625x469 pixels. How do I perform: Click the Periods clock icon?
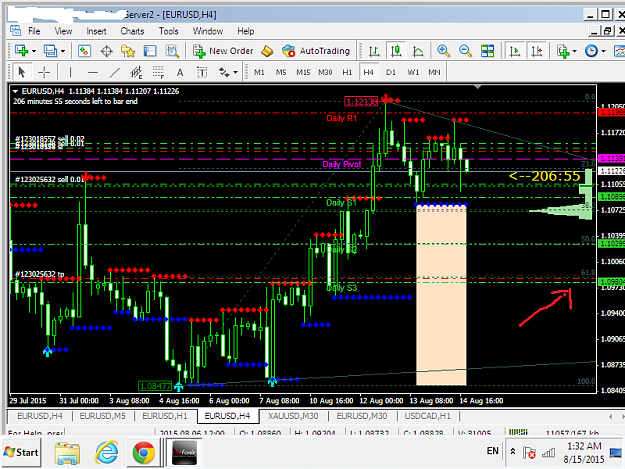[592, 51]
